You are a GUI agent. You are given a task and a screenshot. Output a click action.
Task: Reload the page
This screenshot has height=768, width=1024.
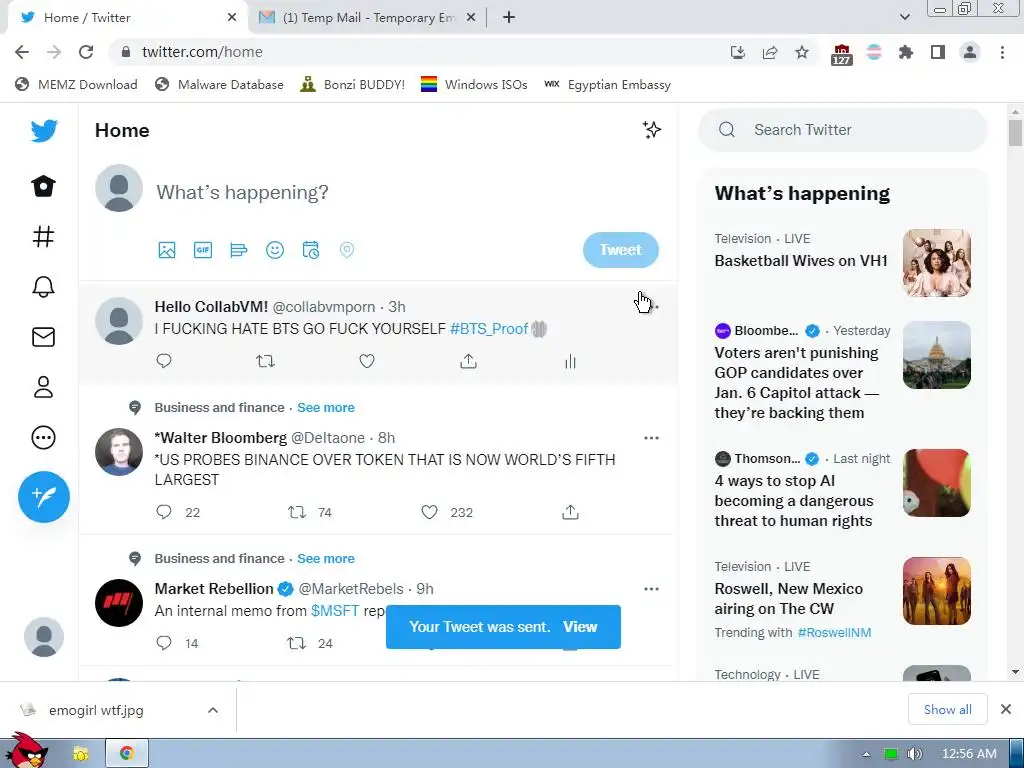point(86,52)
